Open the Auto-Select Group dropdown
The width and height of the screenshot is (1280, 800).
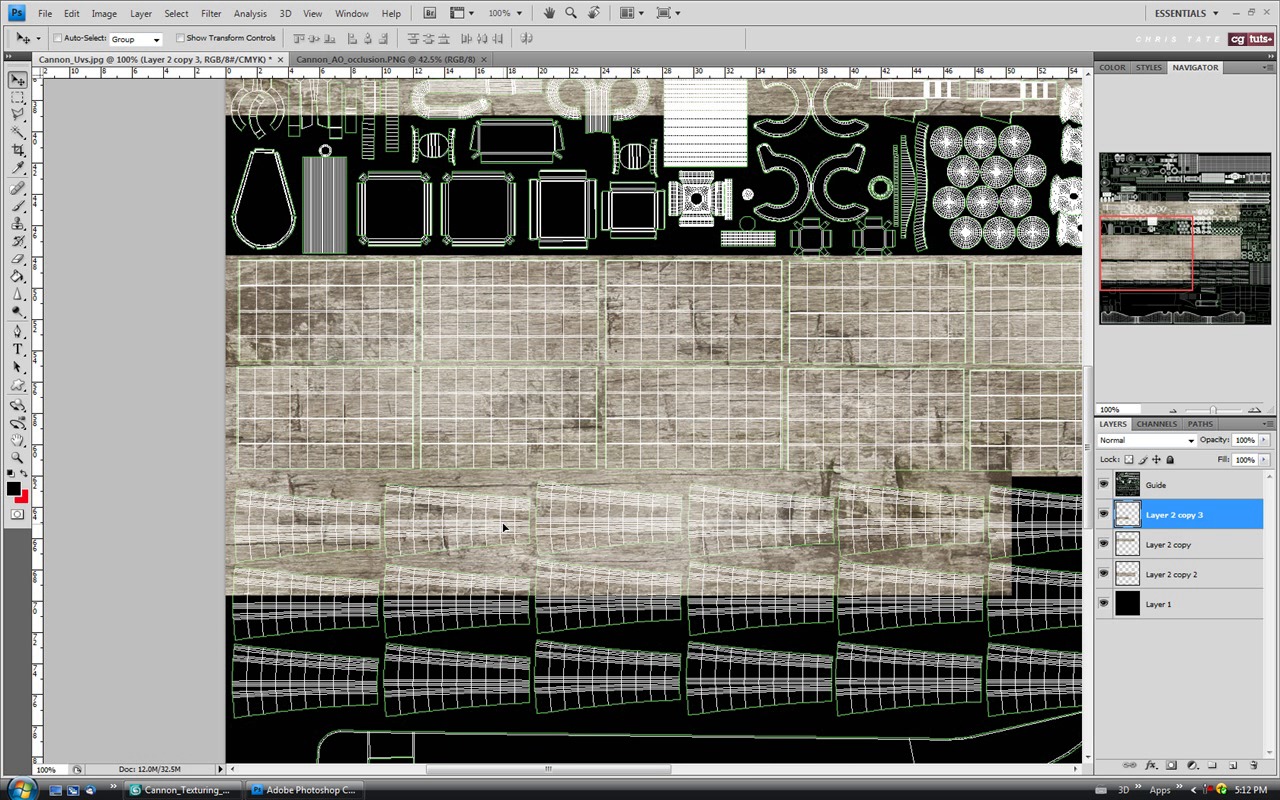(x=135, y=39)
